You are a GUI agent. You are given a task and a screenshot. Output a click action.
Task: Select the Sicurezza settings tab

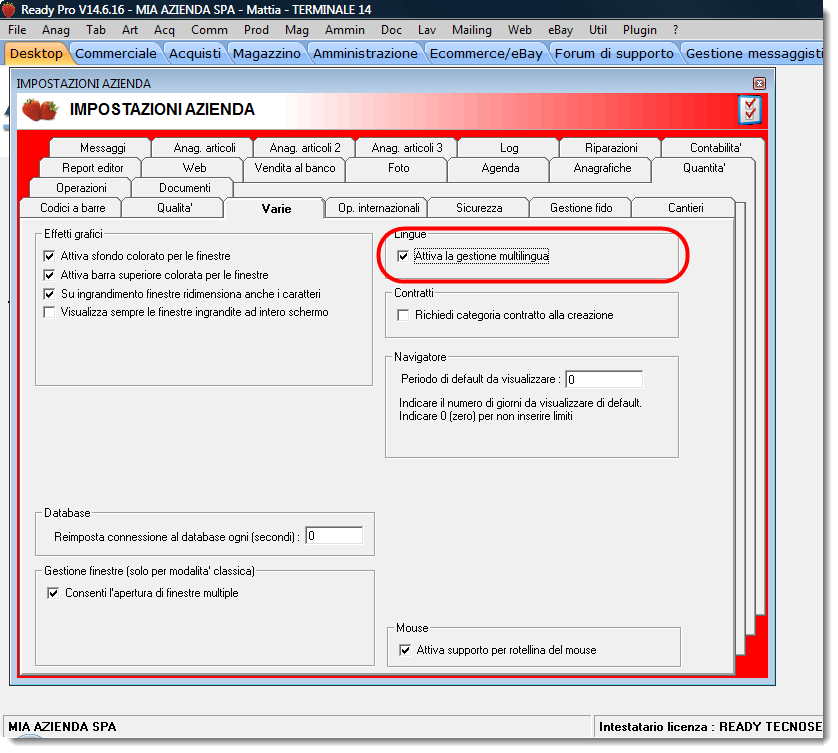(x=479, y=208)
